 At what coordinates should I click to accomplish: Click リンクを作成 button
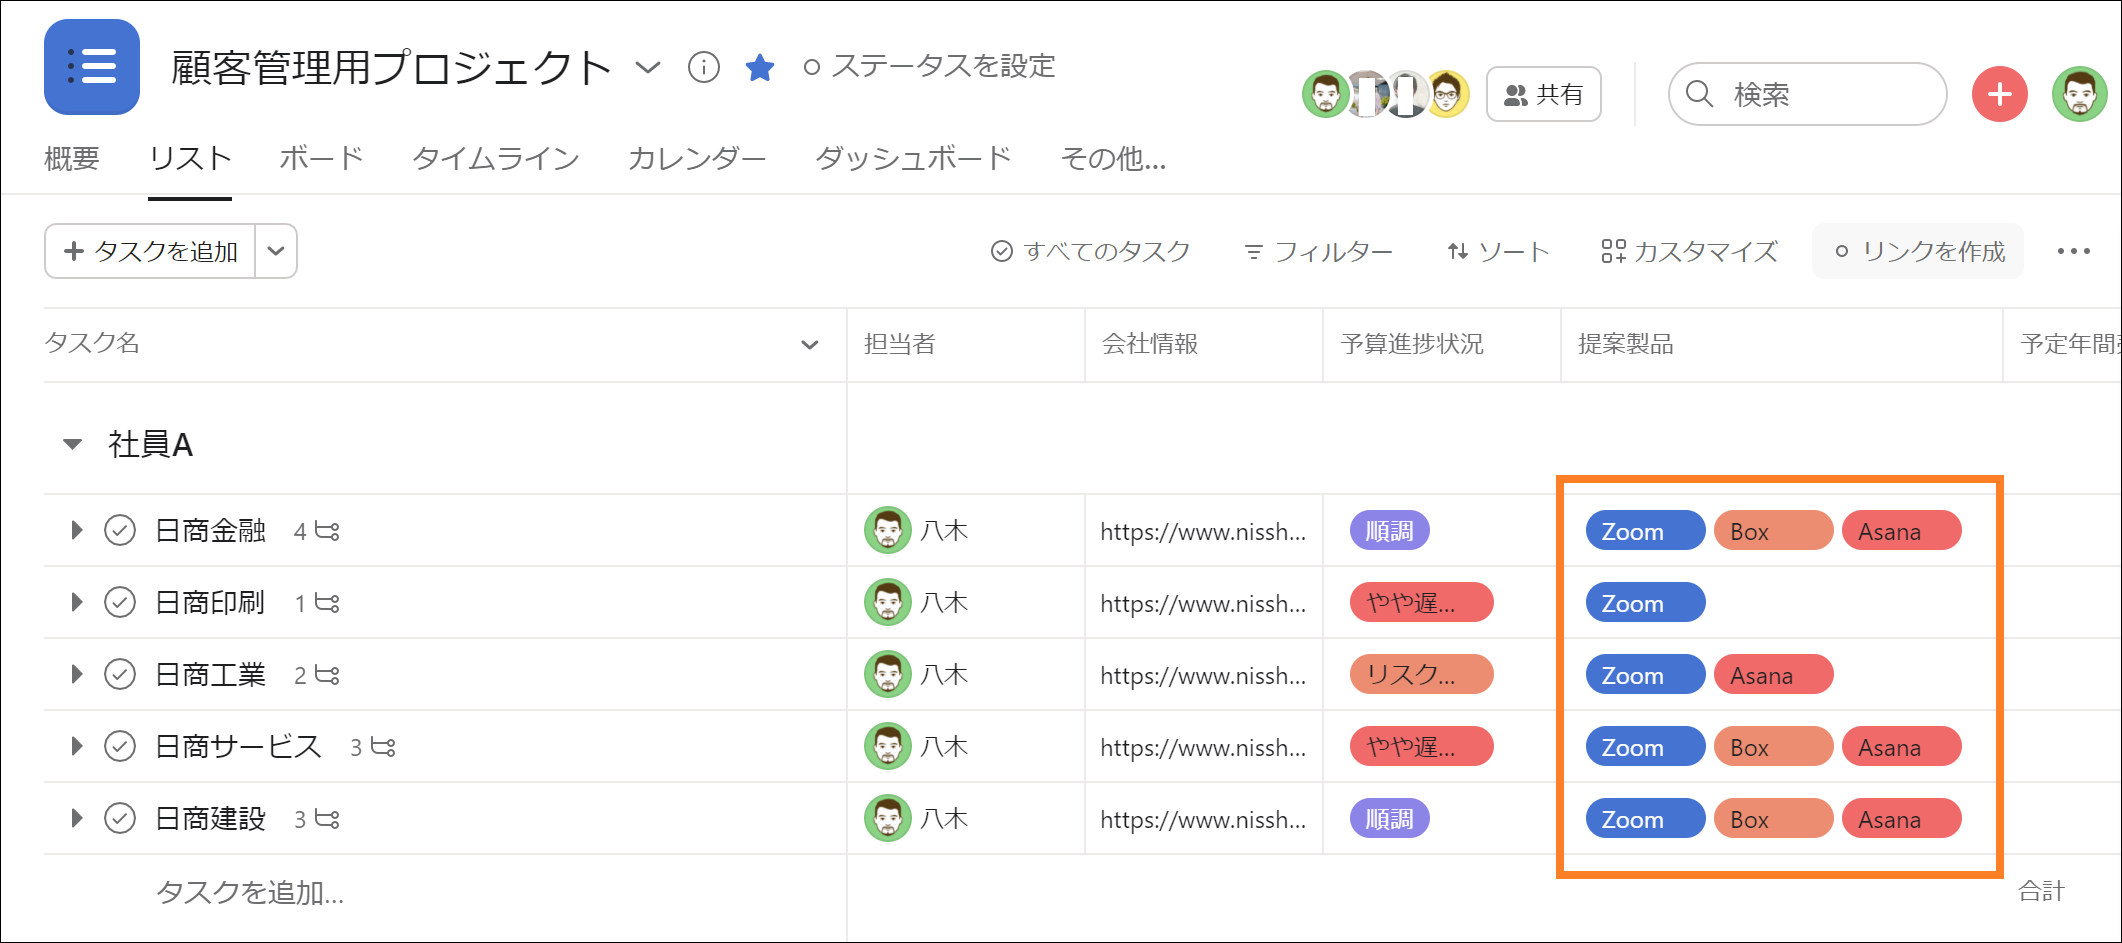coord(1918,251)
